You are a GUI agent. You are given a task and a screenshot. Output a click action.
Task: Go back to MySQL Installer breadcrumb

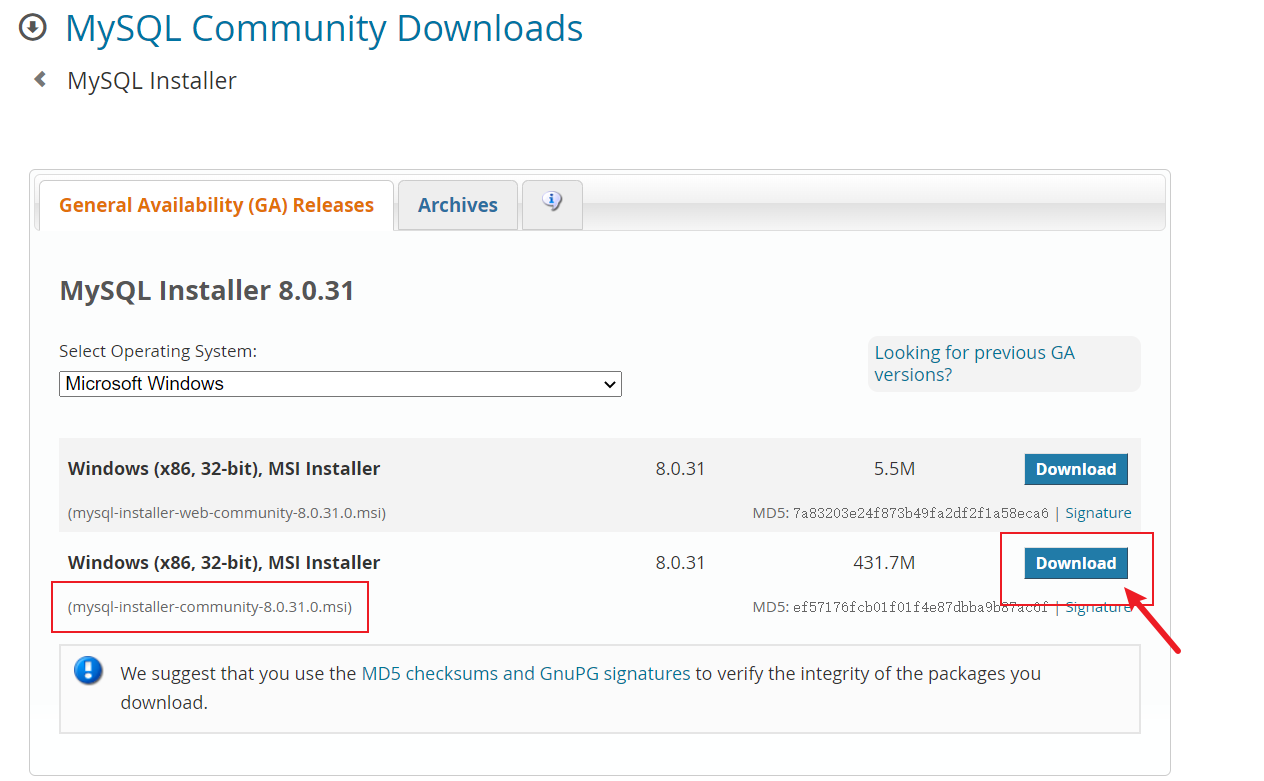(x=152, y=81)
